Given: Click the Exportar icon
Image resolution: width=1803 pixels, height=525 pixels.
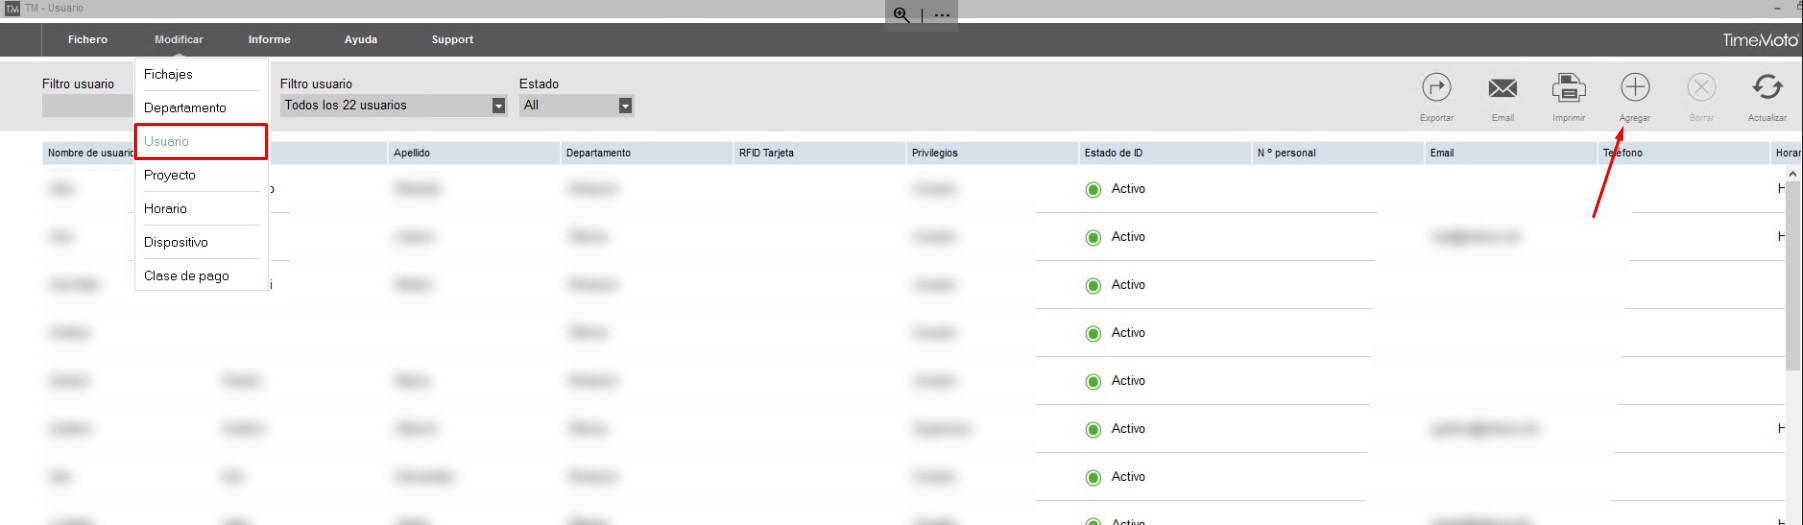Looking at the screenshot, I should point(1436,89).
